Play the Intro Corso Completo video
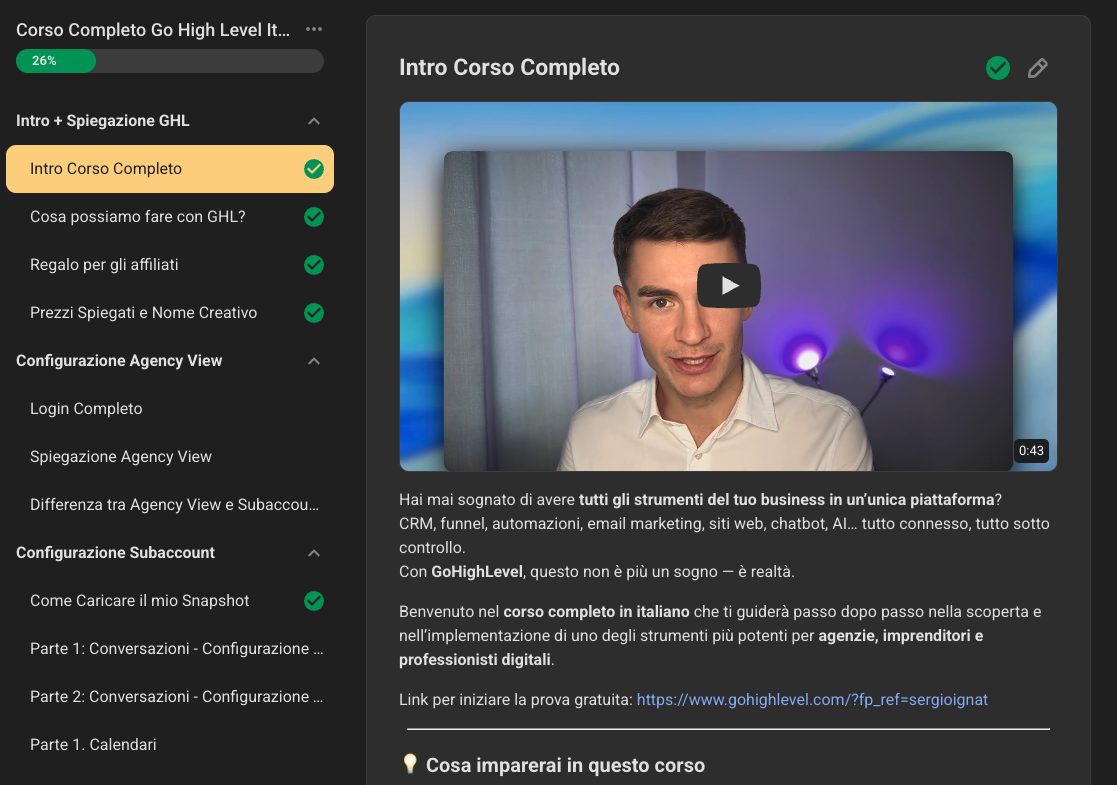Image resolution: width=1117 pixels, height=785 pixels. (x=728, y=286)
